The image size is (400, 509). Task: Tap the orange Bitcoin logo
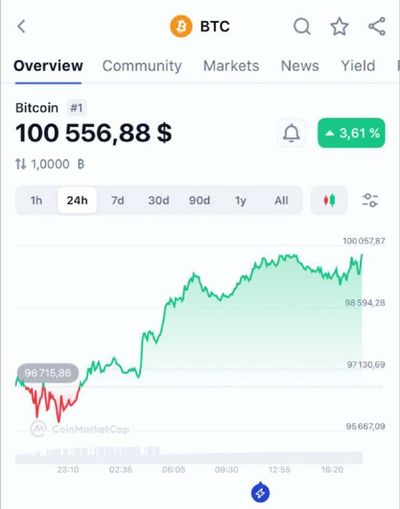point(181,26)
